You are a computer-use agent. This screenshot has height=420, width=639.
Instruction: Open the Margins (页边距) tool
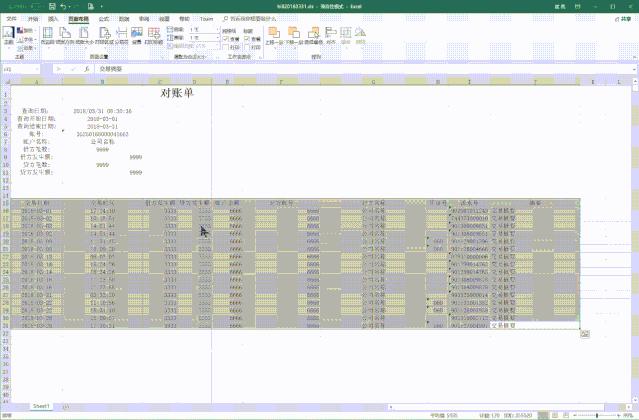[47, 37]
